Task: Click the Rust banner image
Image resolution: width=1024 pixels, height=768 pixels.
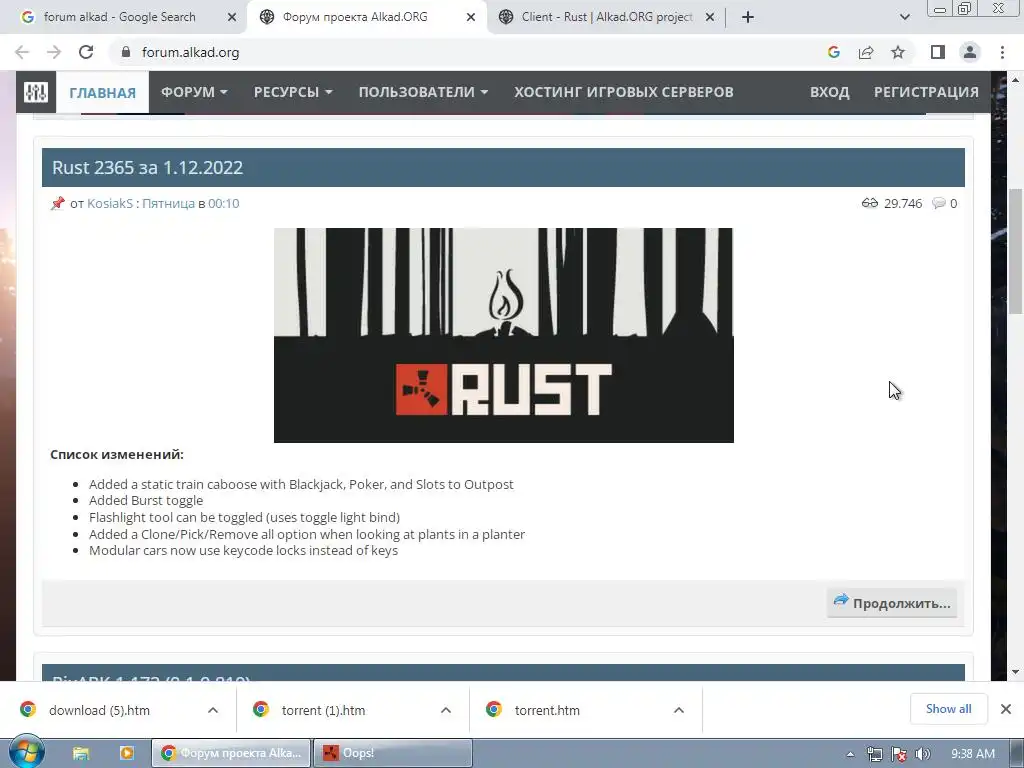Action: point(504,335)
